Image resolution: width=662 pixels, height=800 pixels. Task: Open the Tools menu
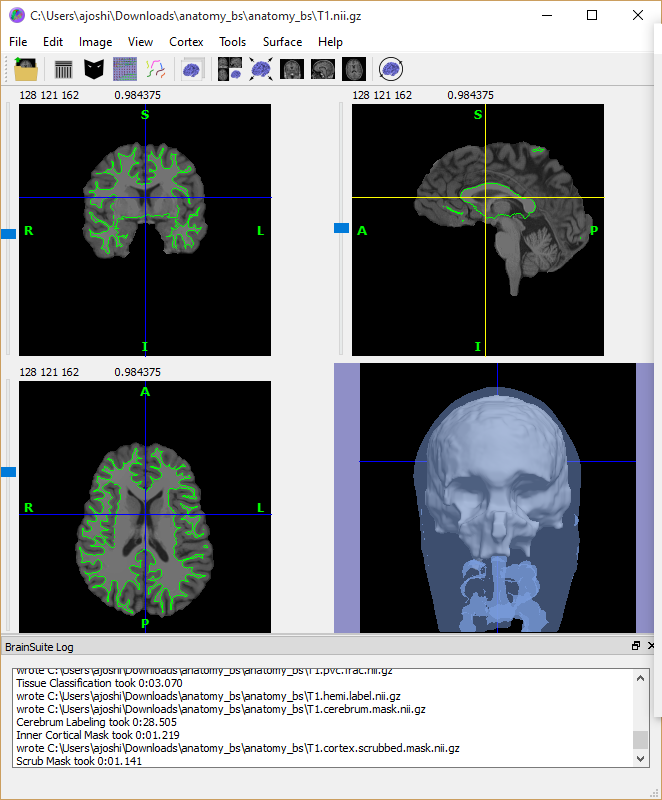click(x=232, y=42)
